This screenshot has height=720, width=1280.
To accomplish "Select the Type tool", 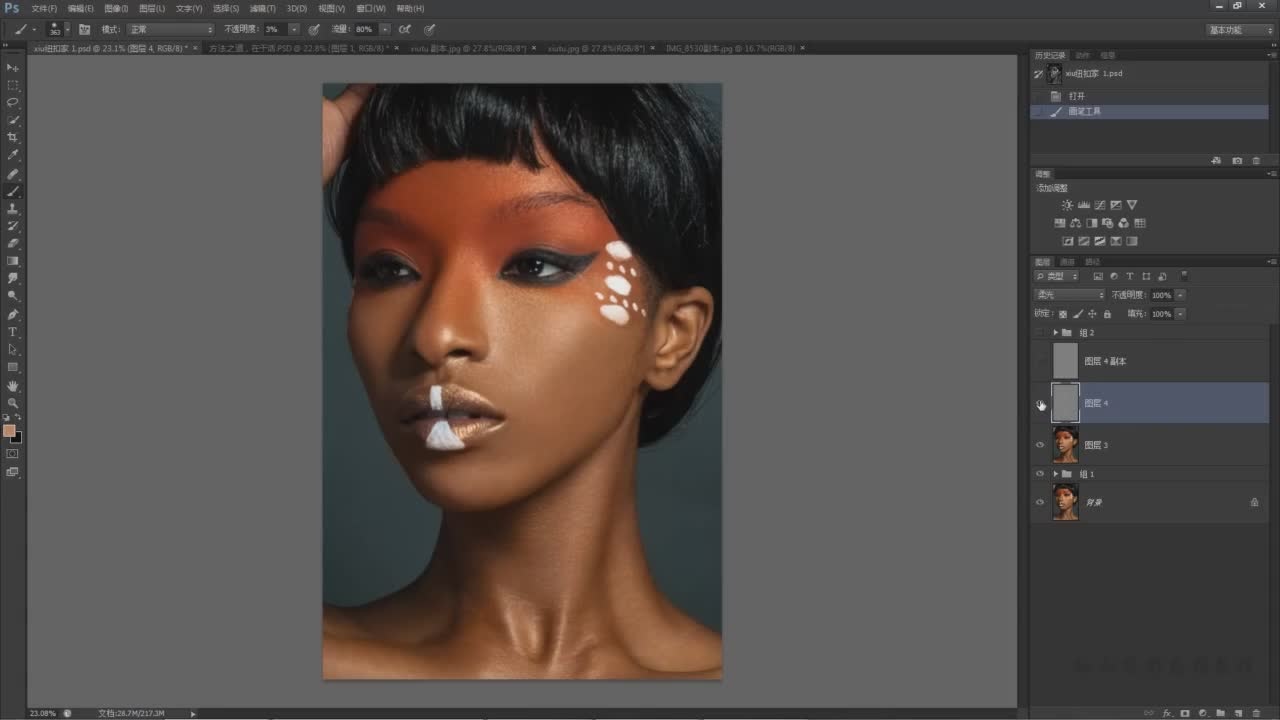I will click(x=13, y=331).
